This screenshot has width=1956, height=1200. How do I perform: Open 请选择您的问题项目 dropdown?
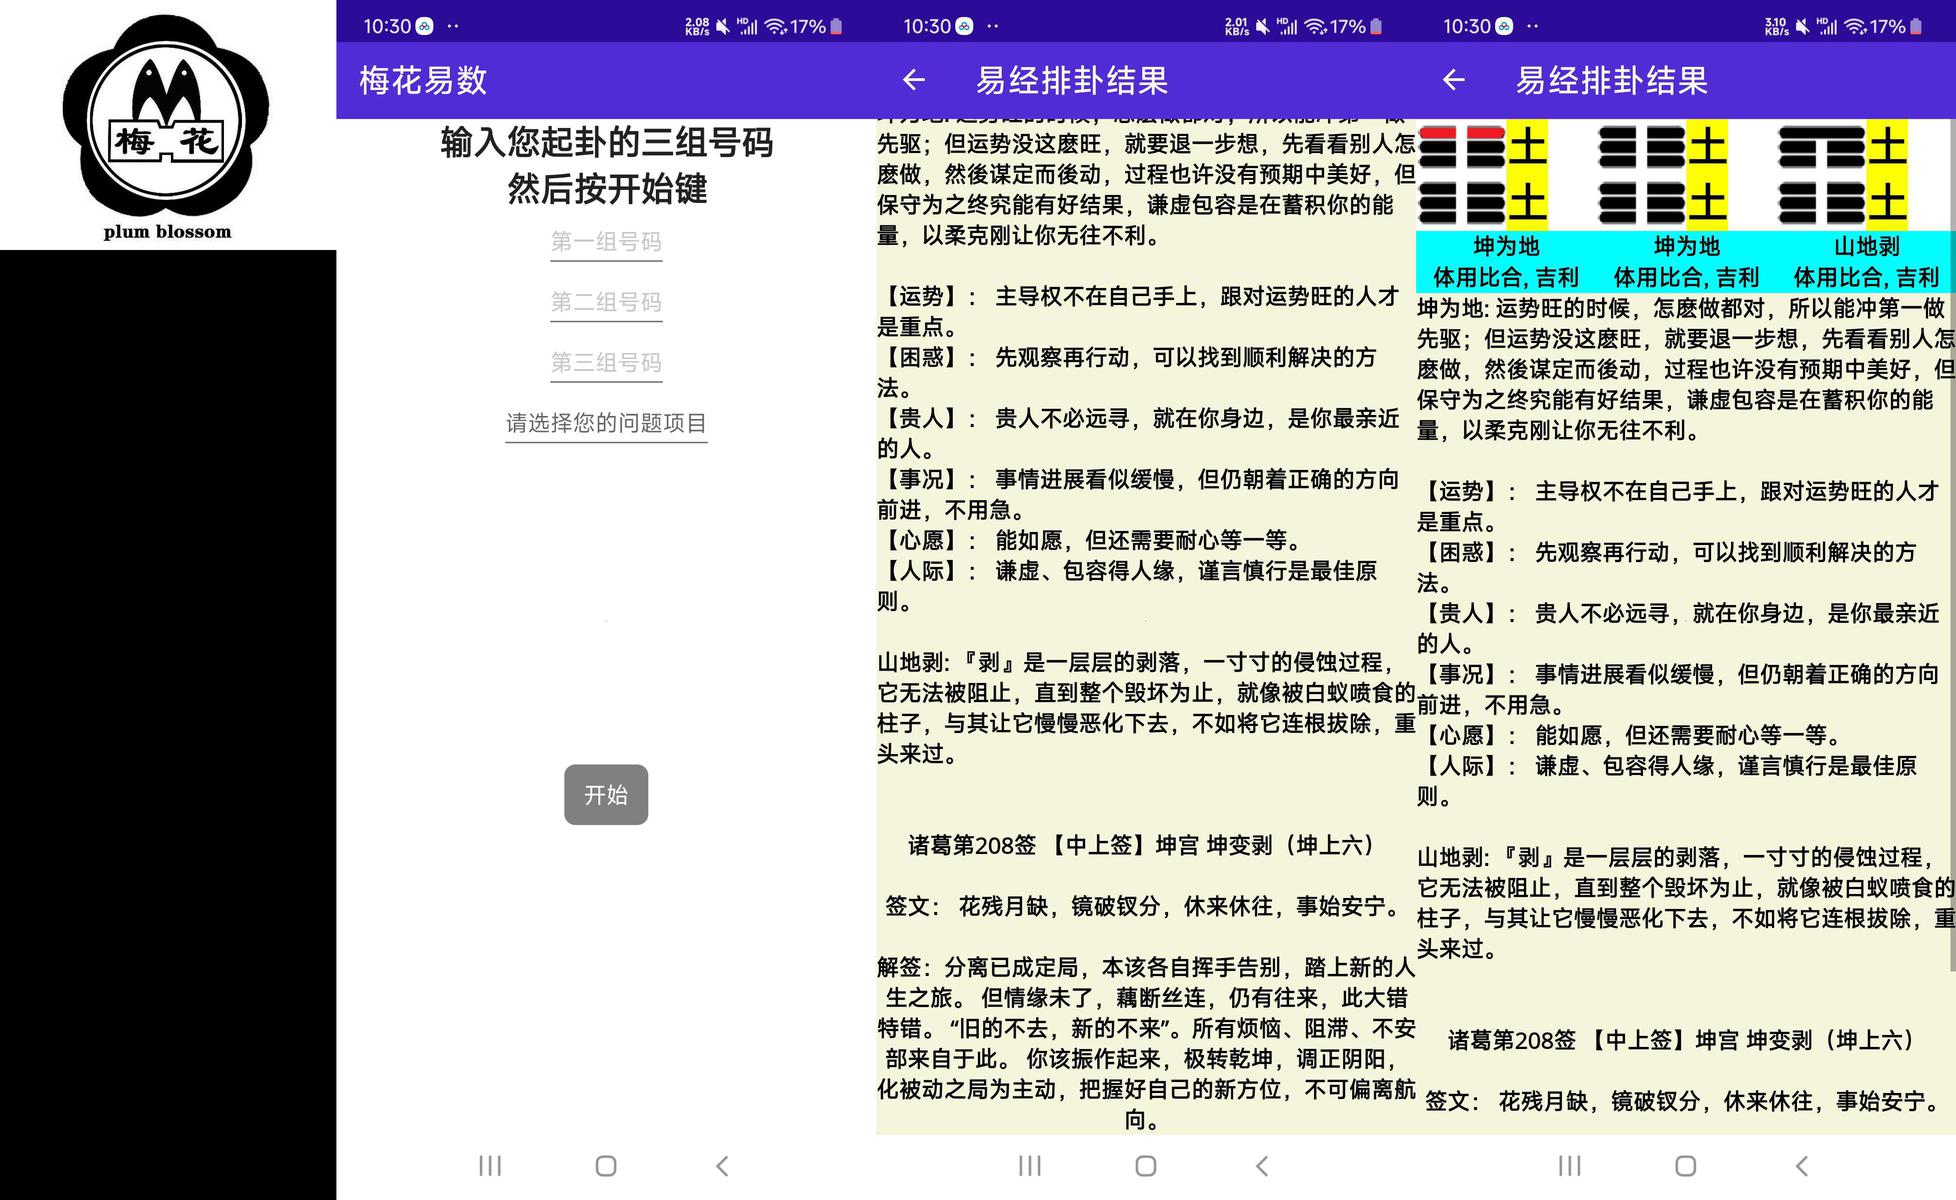click(x=606, y=423)
